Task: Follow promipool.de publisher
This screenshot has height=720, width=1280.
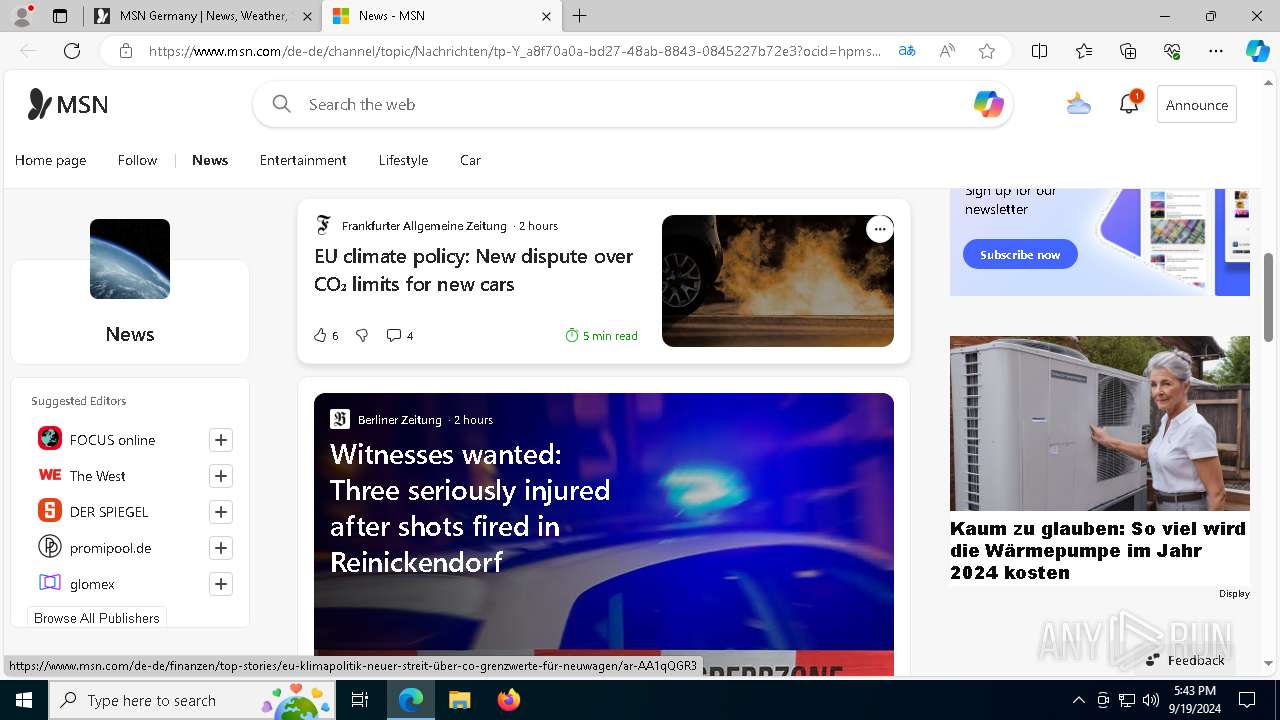Action: click(221, 548)
